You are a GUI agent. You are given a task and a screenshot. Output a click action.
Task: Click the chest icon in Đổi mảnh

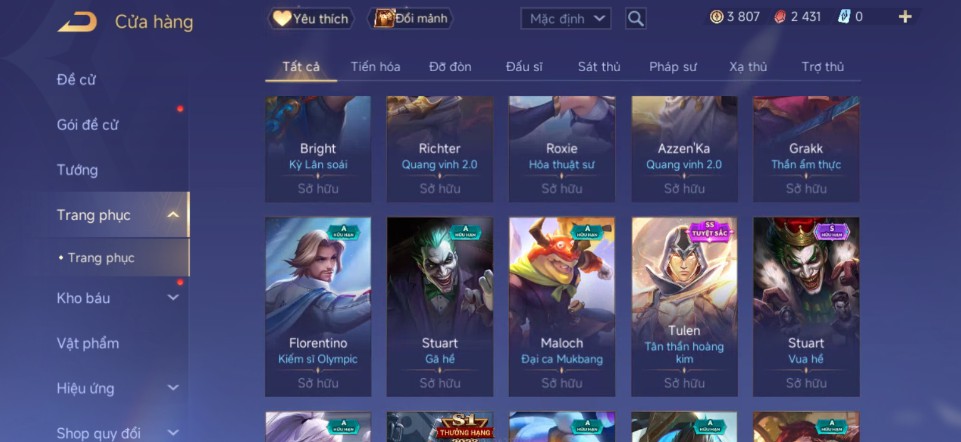384,18
